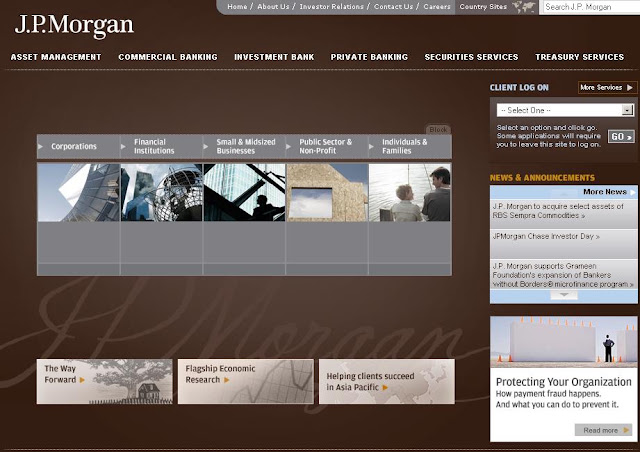
Task: Click the arrow before Corporations tab
Action: (x=40, y=146)
